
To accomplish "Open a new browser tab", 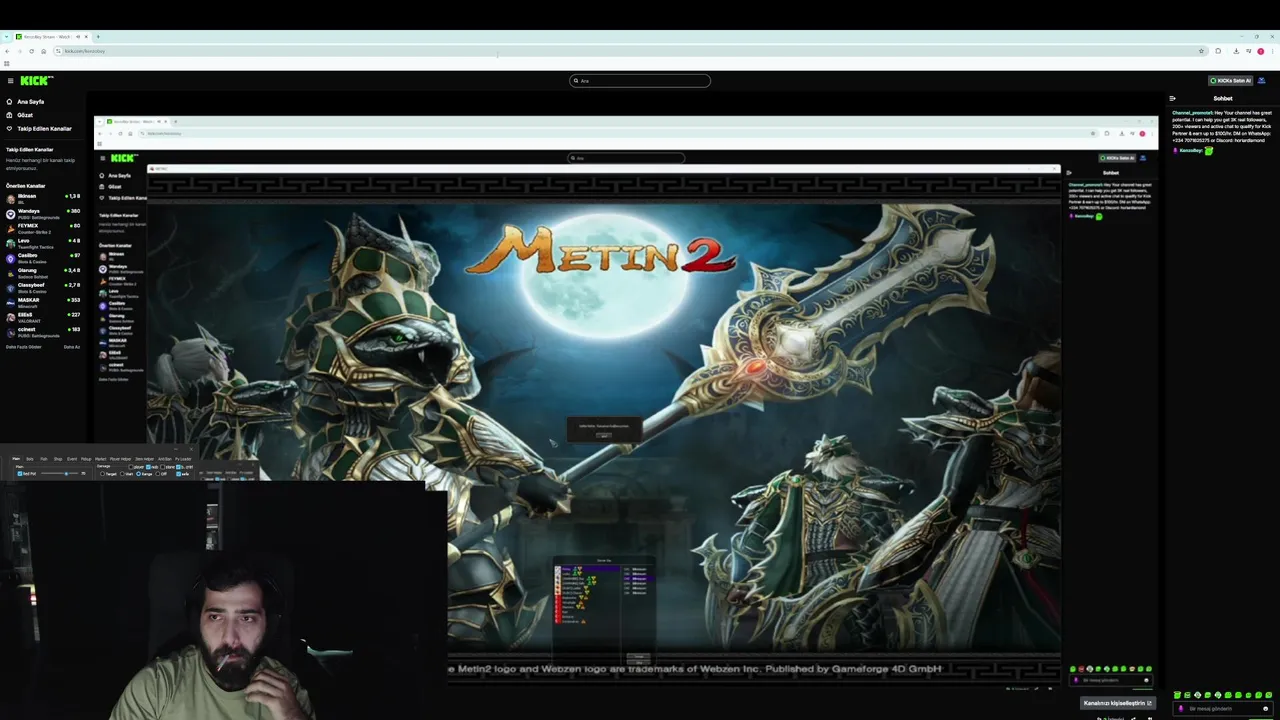I will pos(98,37).
